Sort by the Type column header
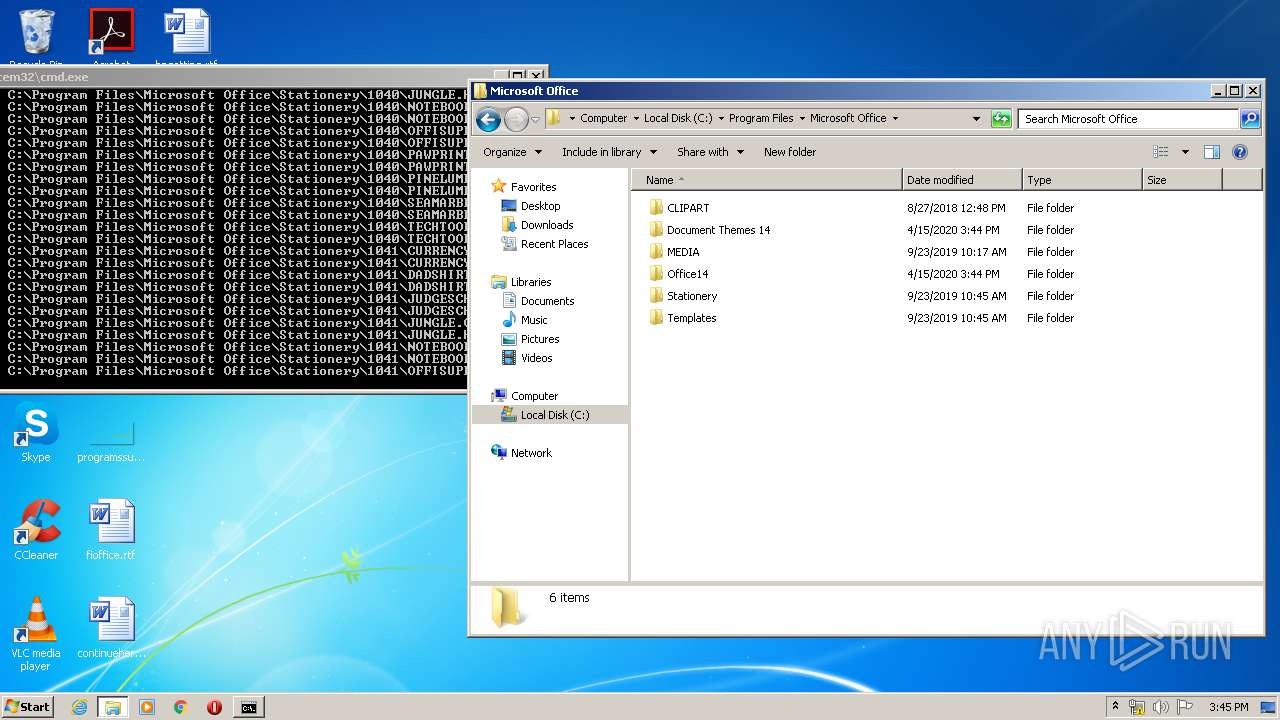The image size is (1280, 720). tap(1082, 180)
